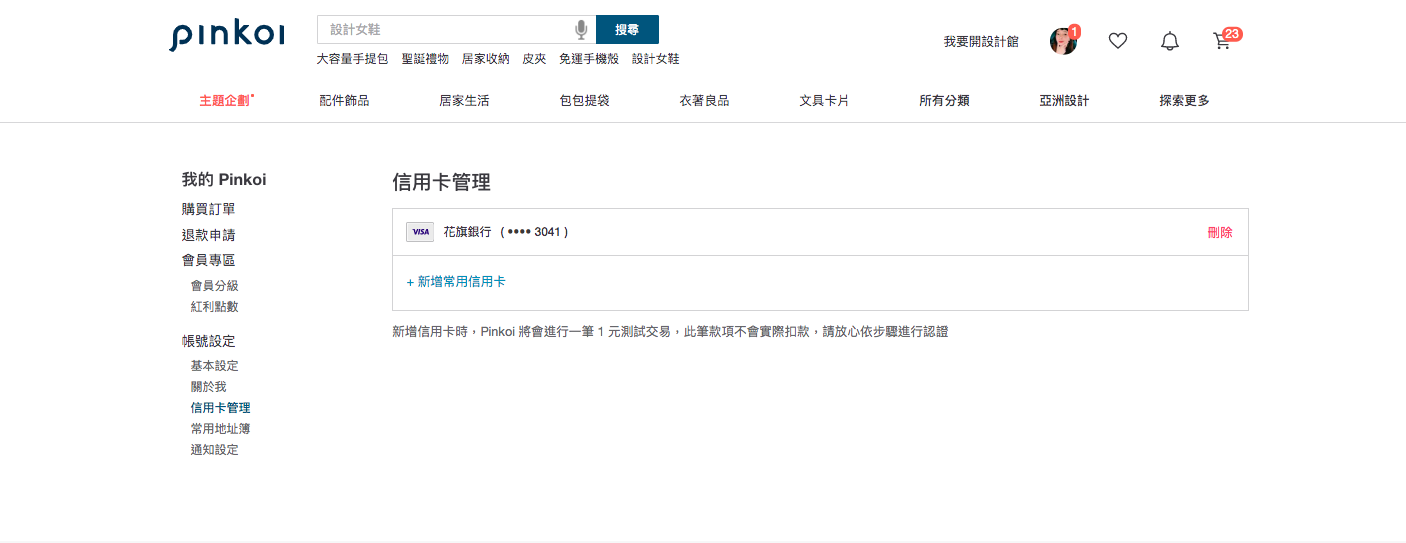
Task: Click the microphone voice search icon
Action: tap(581, 30)
